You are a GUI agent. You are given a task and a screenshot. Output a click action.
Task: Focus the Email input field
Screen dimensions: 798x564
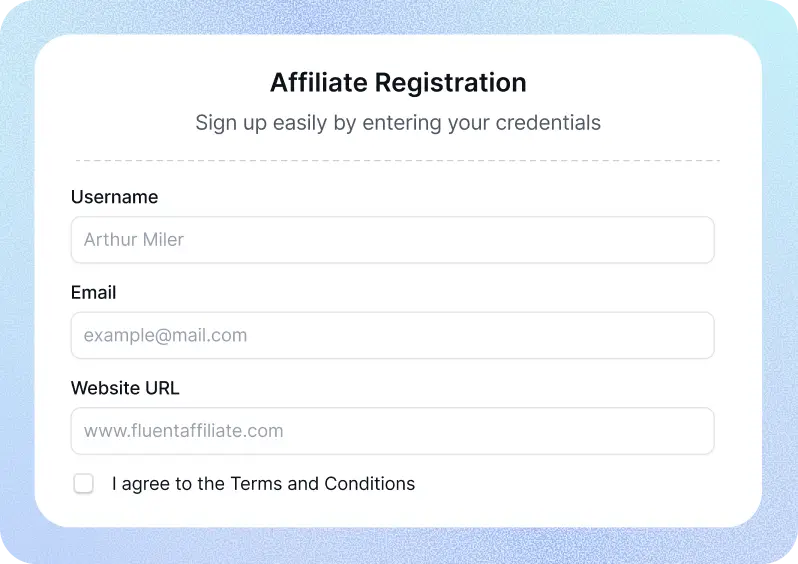click(392, 336)
